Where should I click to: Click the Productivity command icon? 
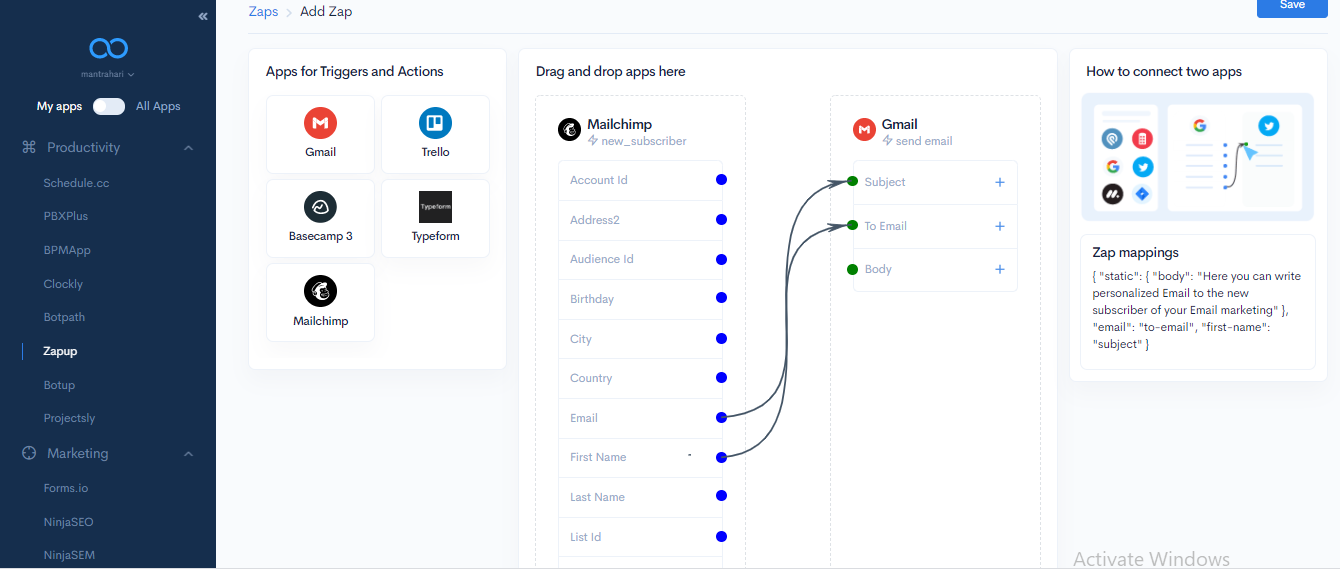(29, 147)
